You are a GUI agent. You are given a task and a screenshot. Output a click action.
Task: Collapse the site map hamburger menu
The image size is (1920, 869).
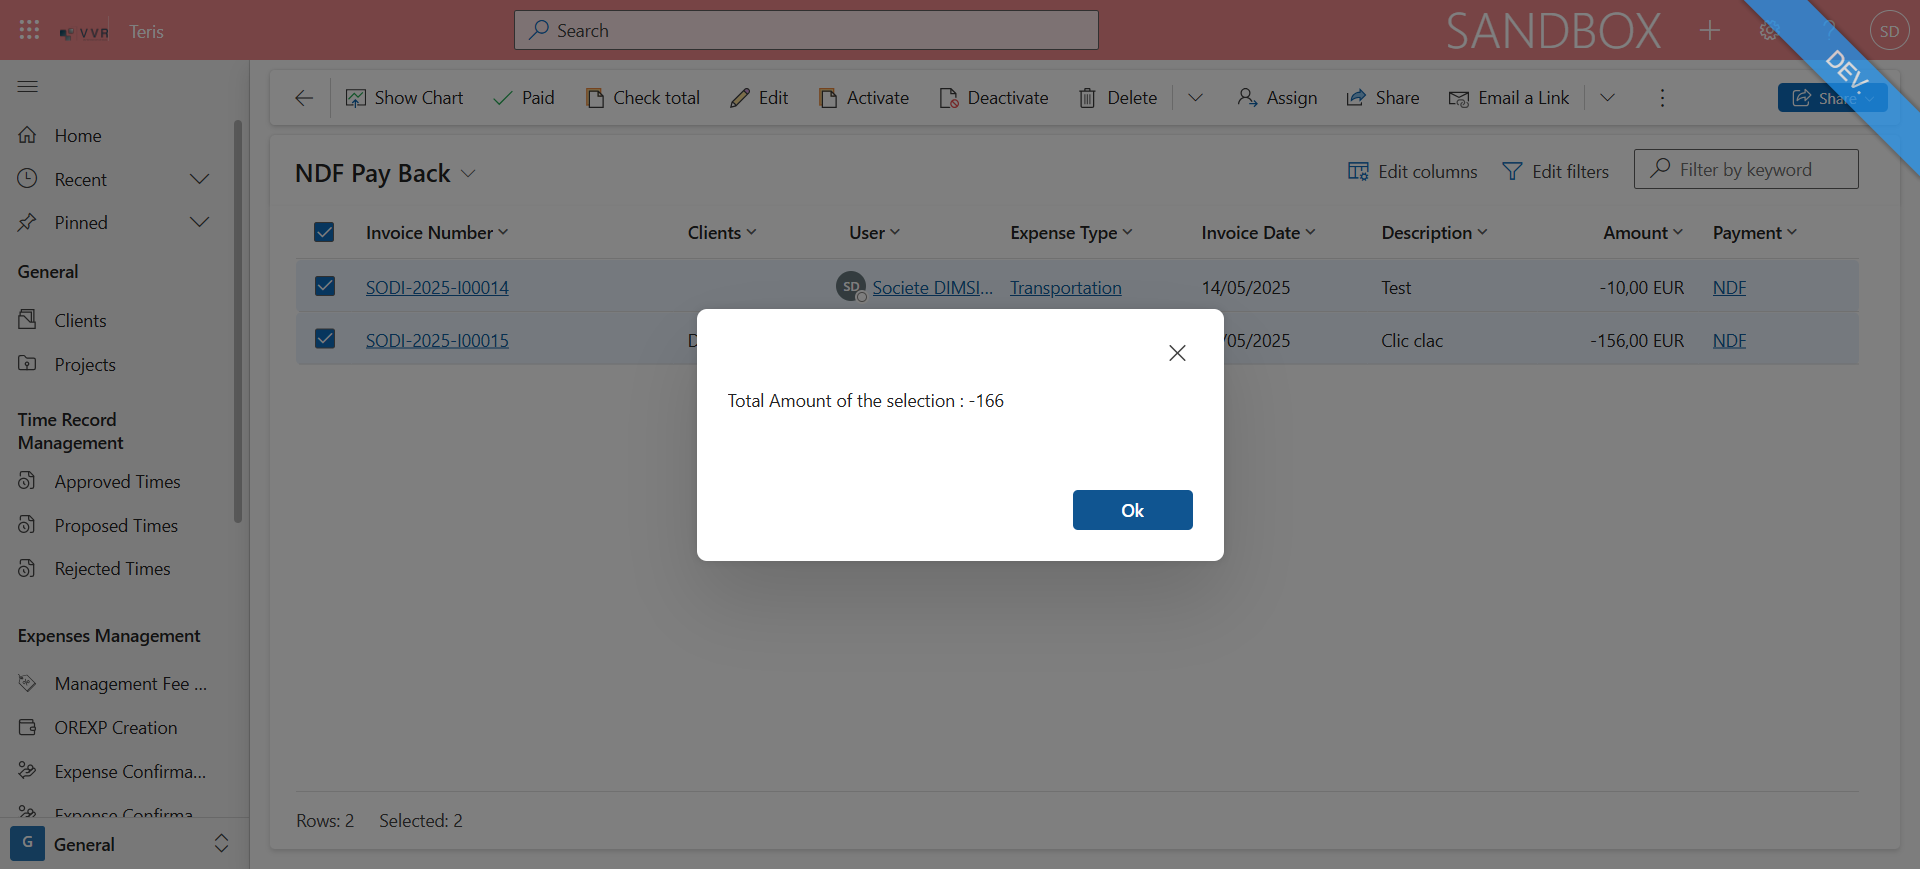pyautogui.click(x=28, y=86)
